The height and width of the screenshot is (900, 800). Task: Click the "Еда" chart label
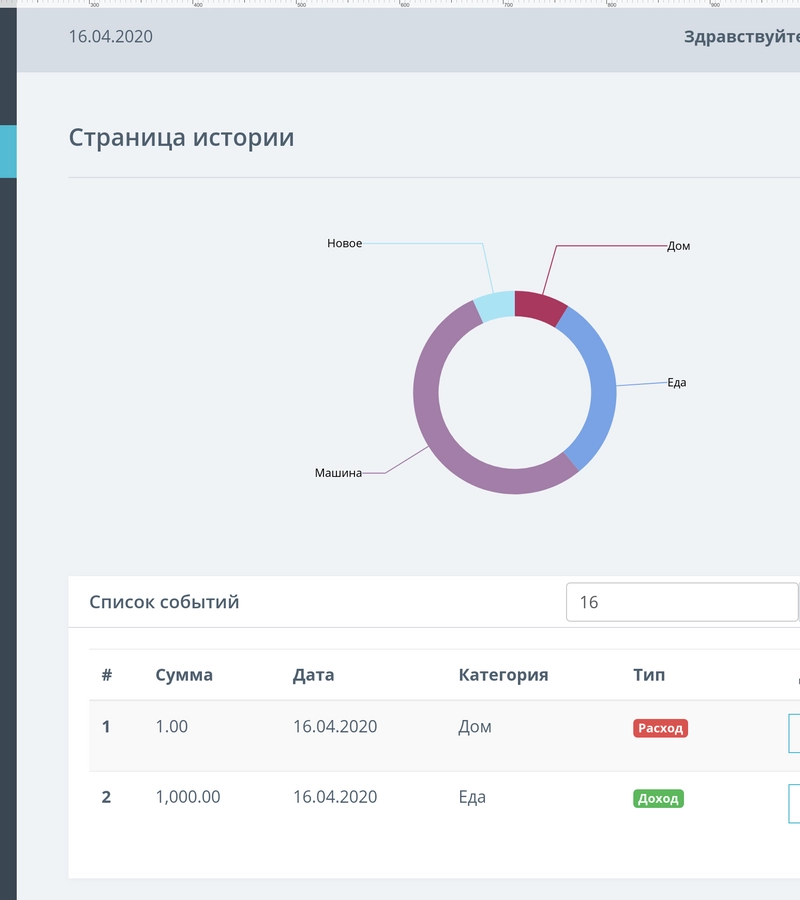677,382
